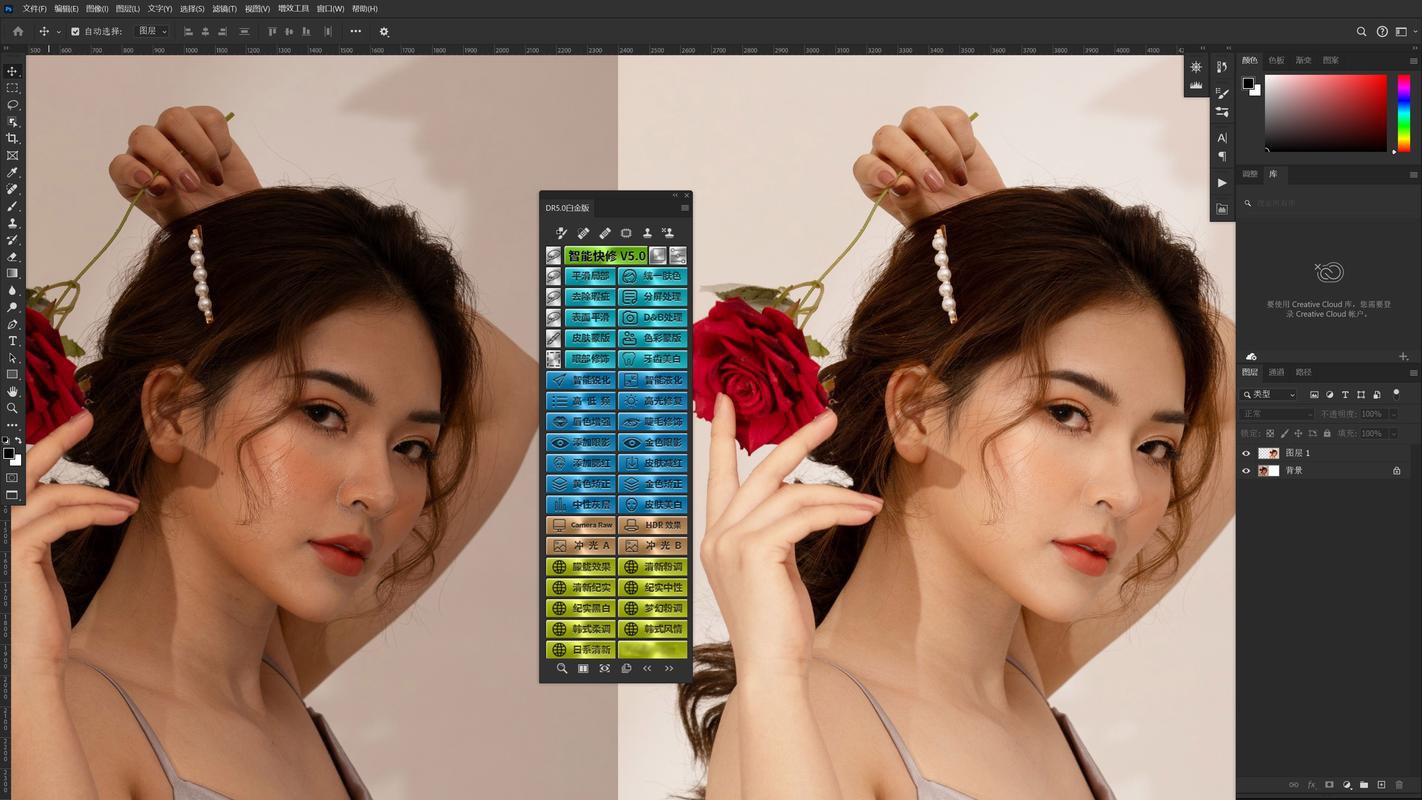The height and width of the screenshot is (800, 1422).
Task: Hide the 背景 layer visibility eye
Action: [1246, 470]
